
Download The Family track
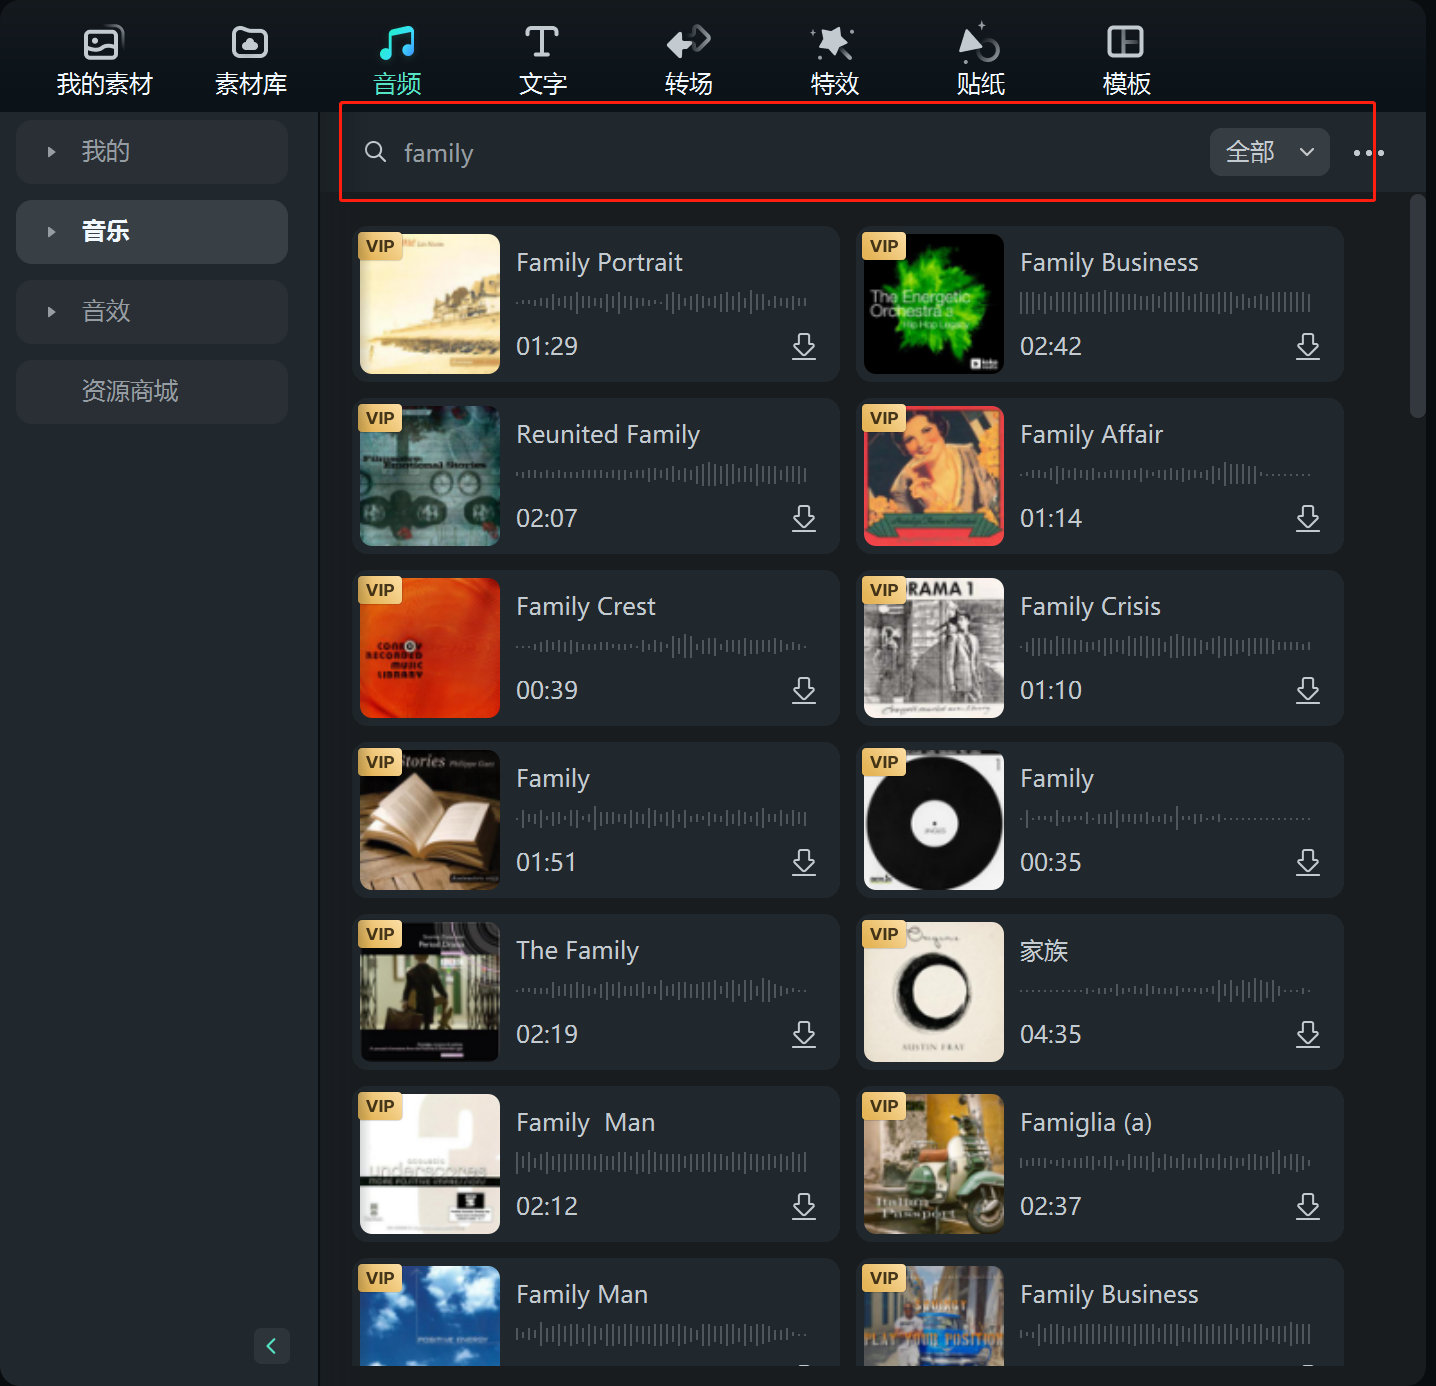tap(804, 1034)
